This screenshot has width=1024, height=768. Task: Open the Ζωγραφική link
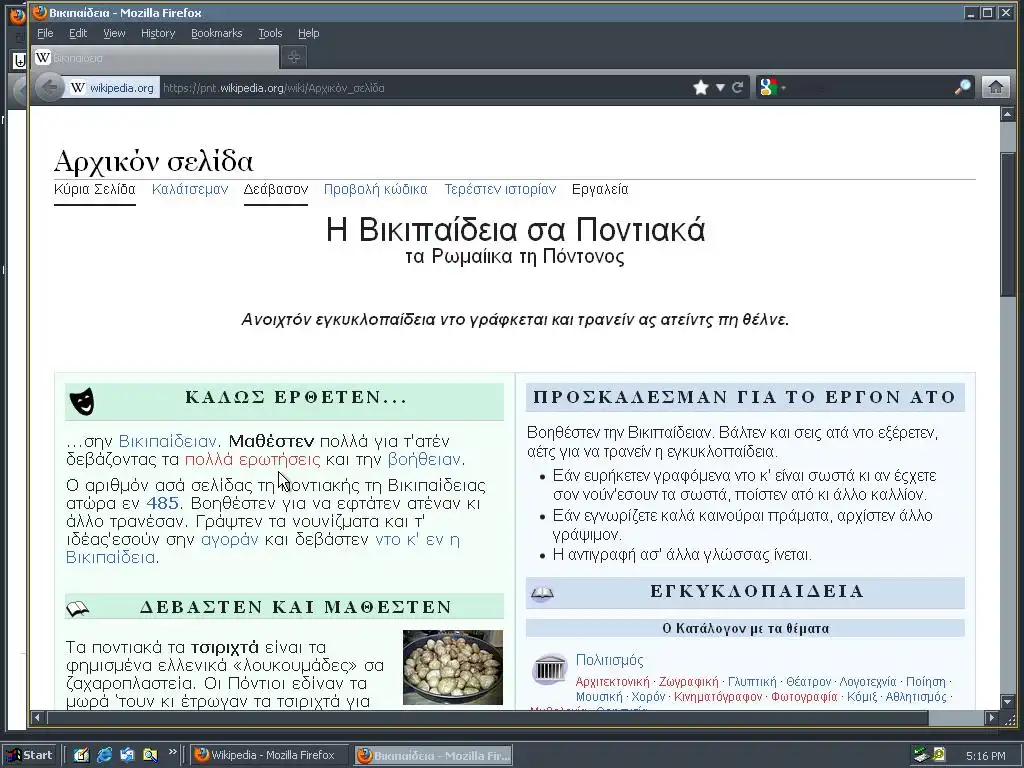pyautogui.click(x=688, y=682)
